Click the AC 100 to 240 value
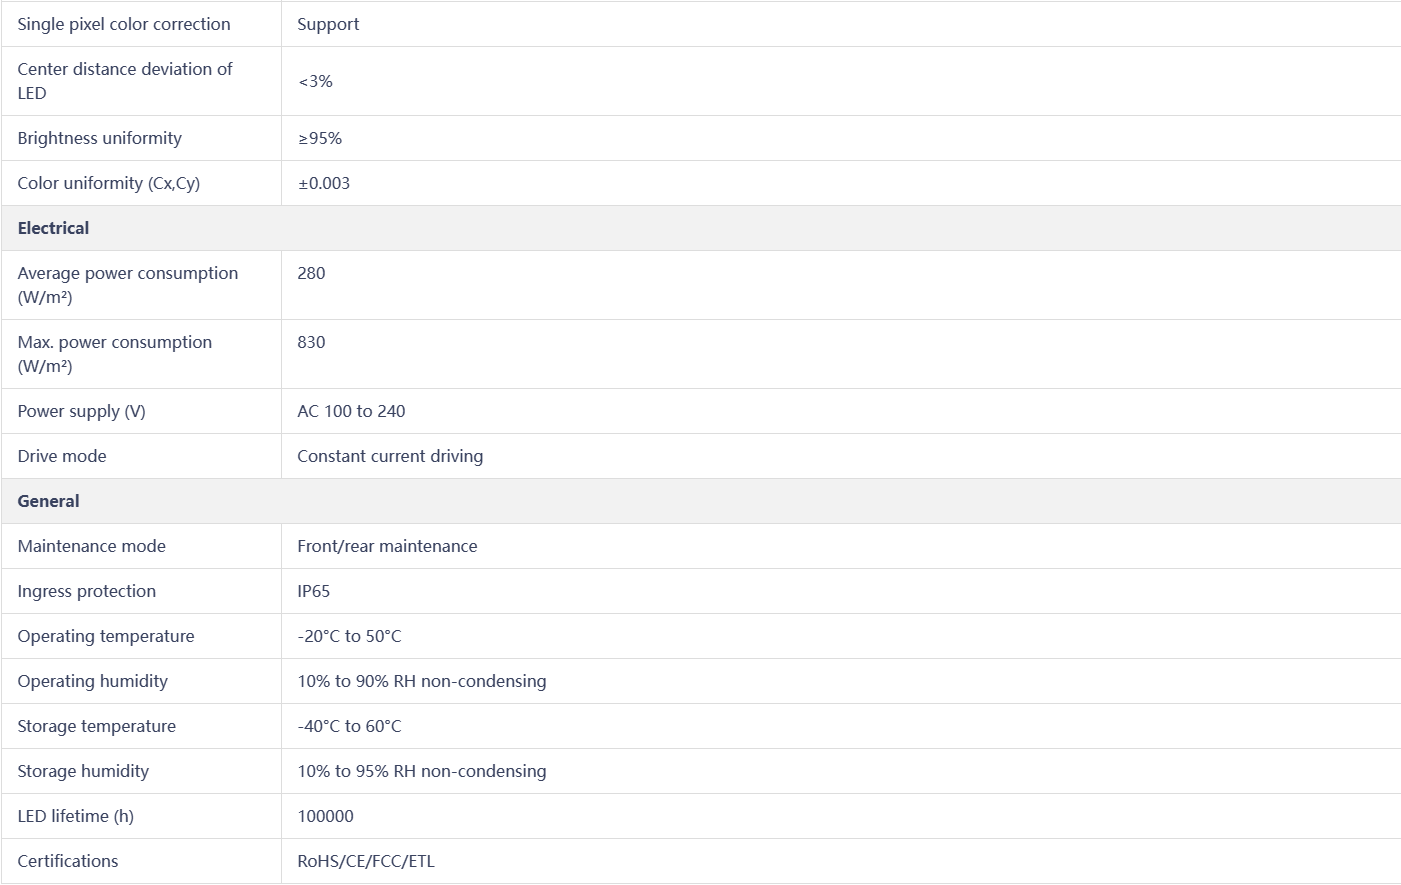 pyautogui.click(x=351, y=411)
